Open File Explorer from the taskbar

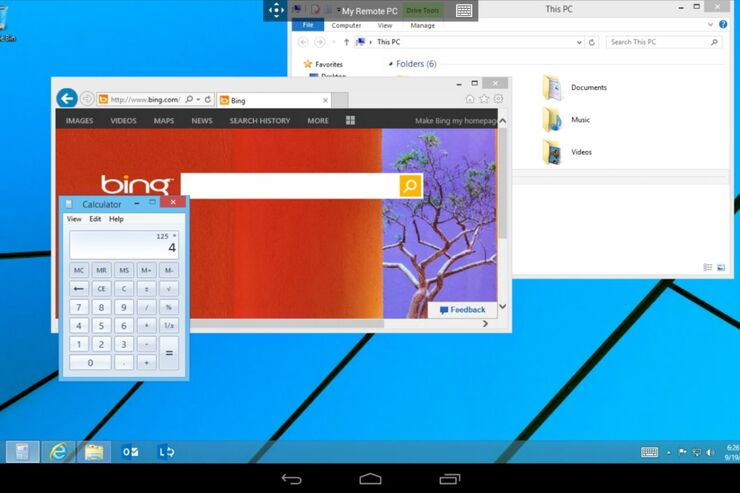click(x=94, y=452)
